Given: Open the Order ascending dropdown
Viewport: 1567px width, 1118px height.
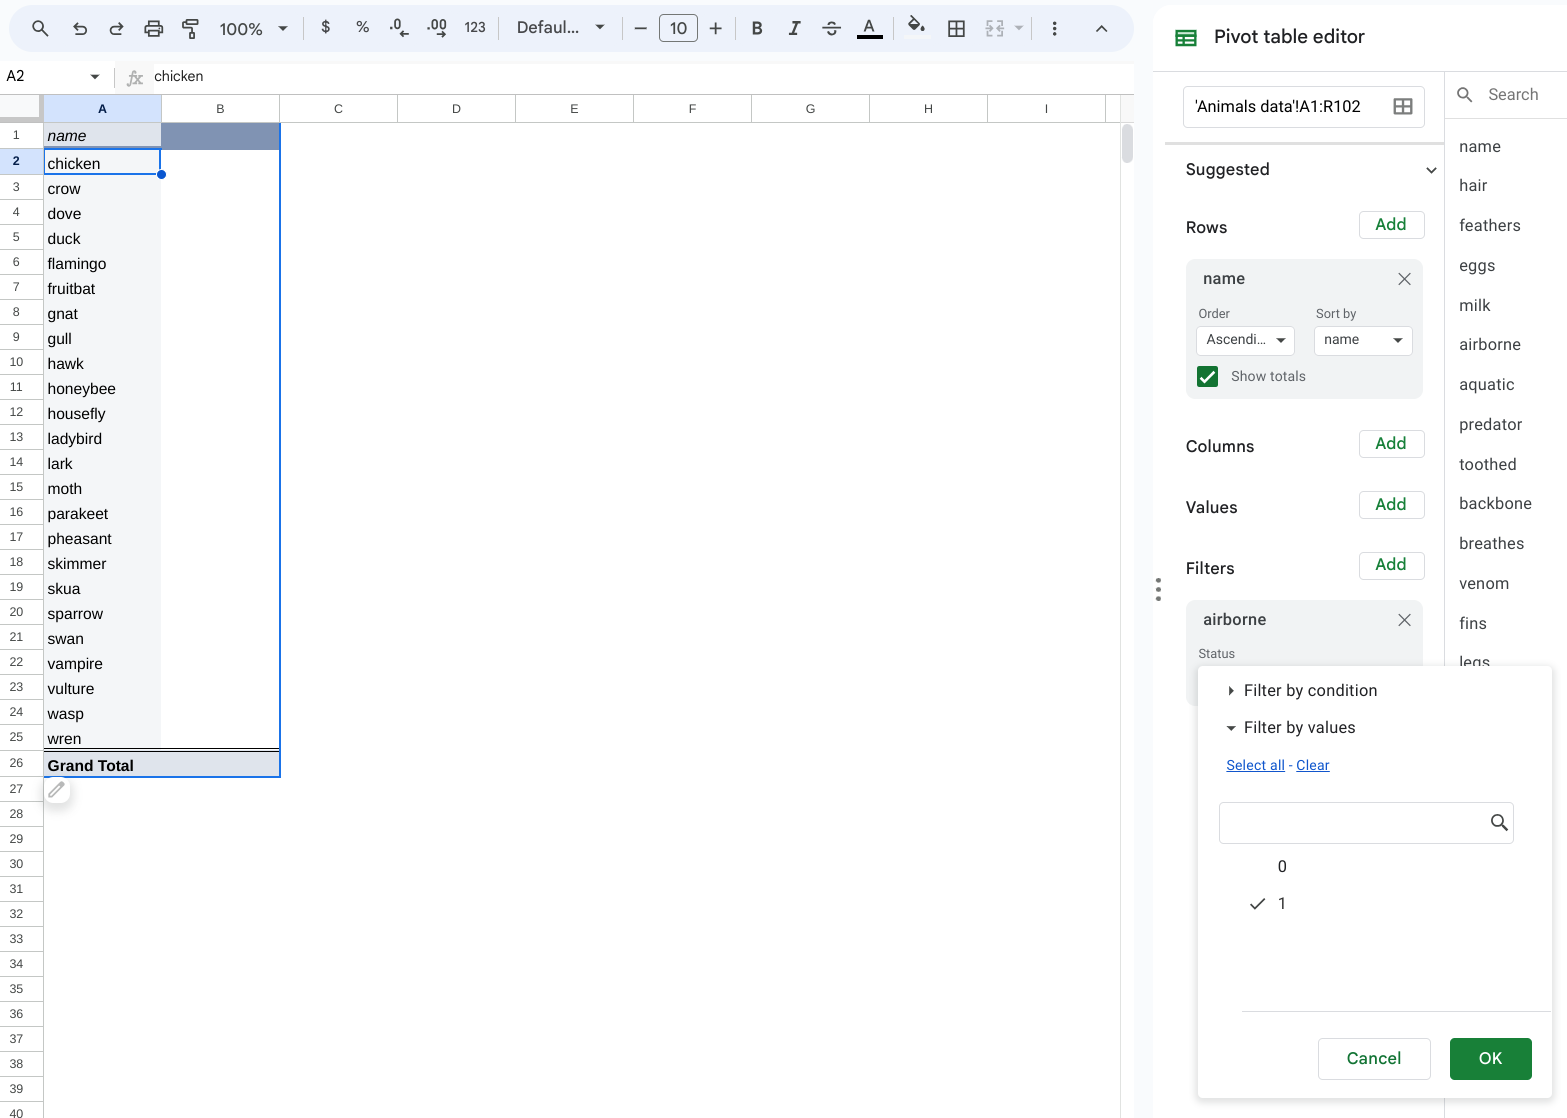Looking at the screenshot, I should pyautogui.click(x=1245, y=340).
